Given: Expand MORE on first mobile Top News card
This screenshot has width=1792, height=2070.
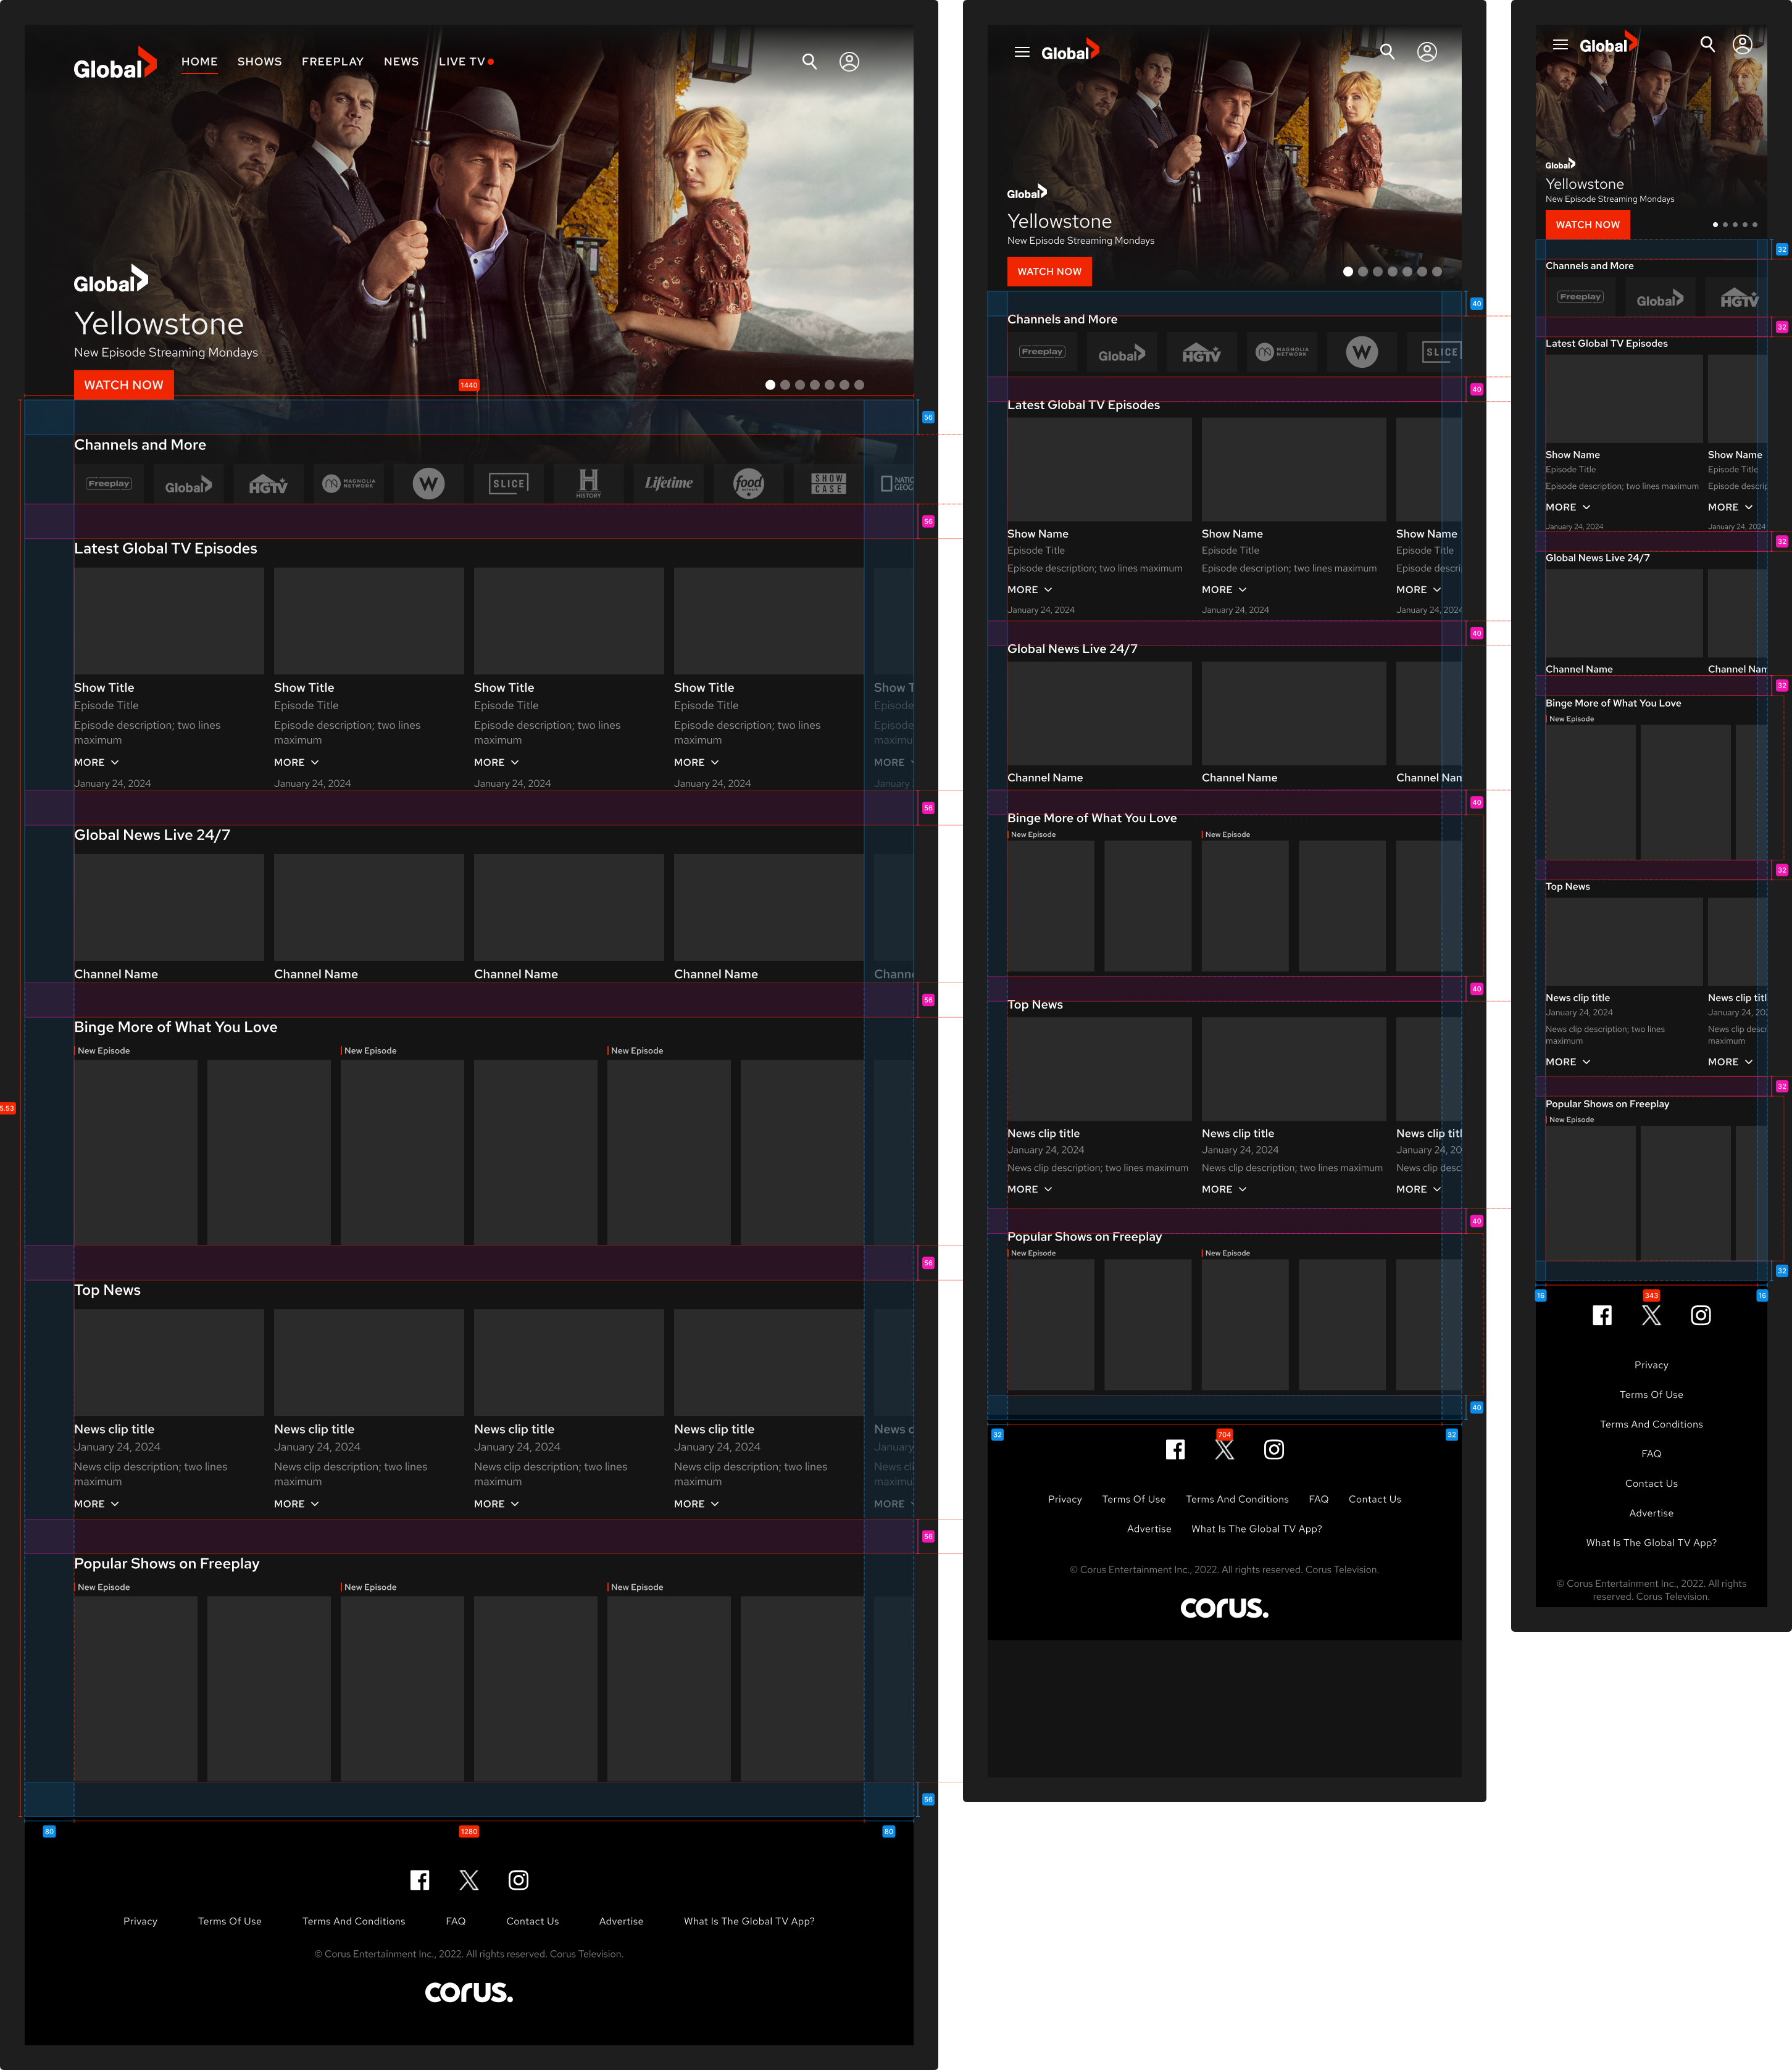Looking at the screenshot, I should (1567, 1062).
